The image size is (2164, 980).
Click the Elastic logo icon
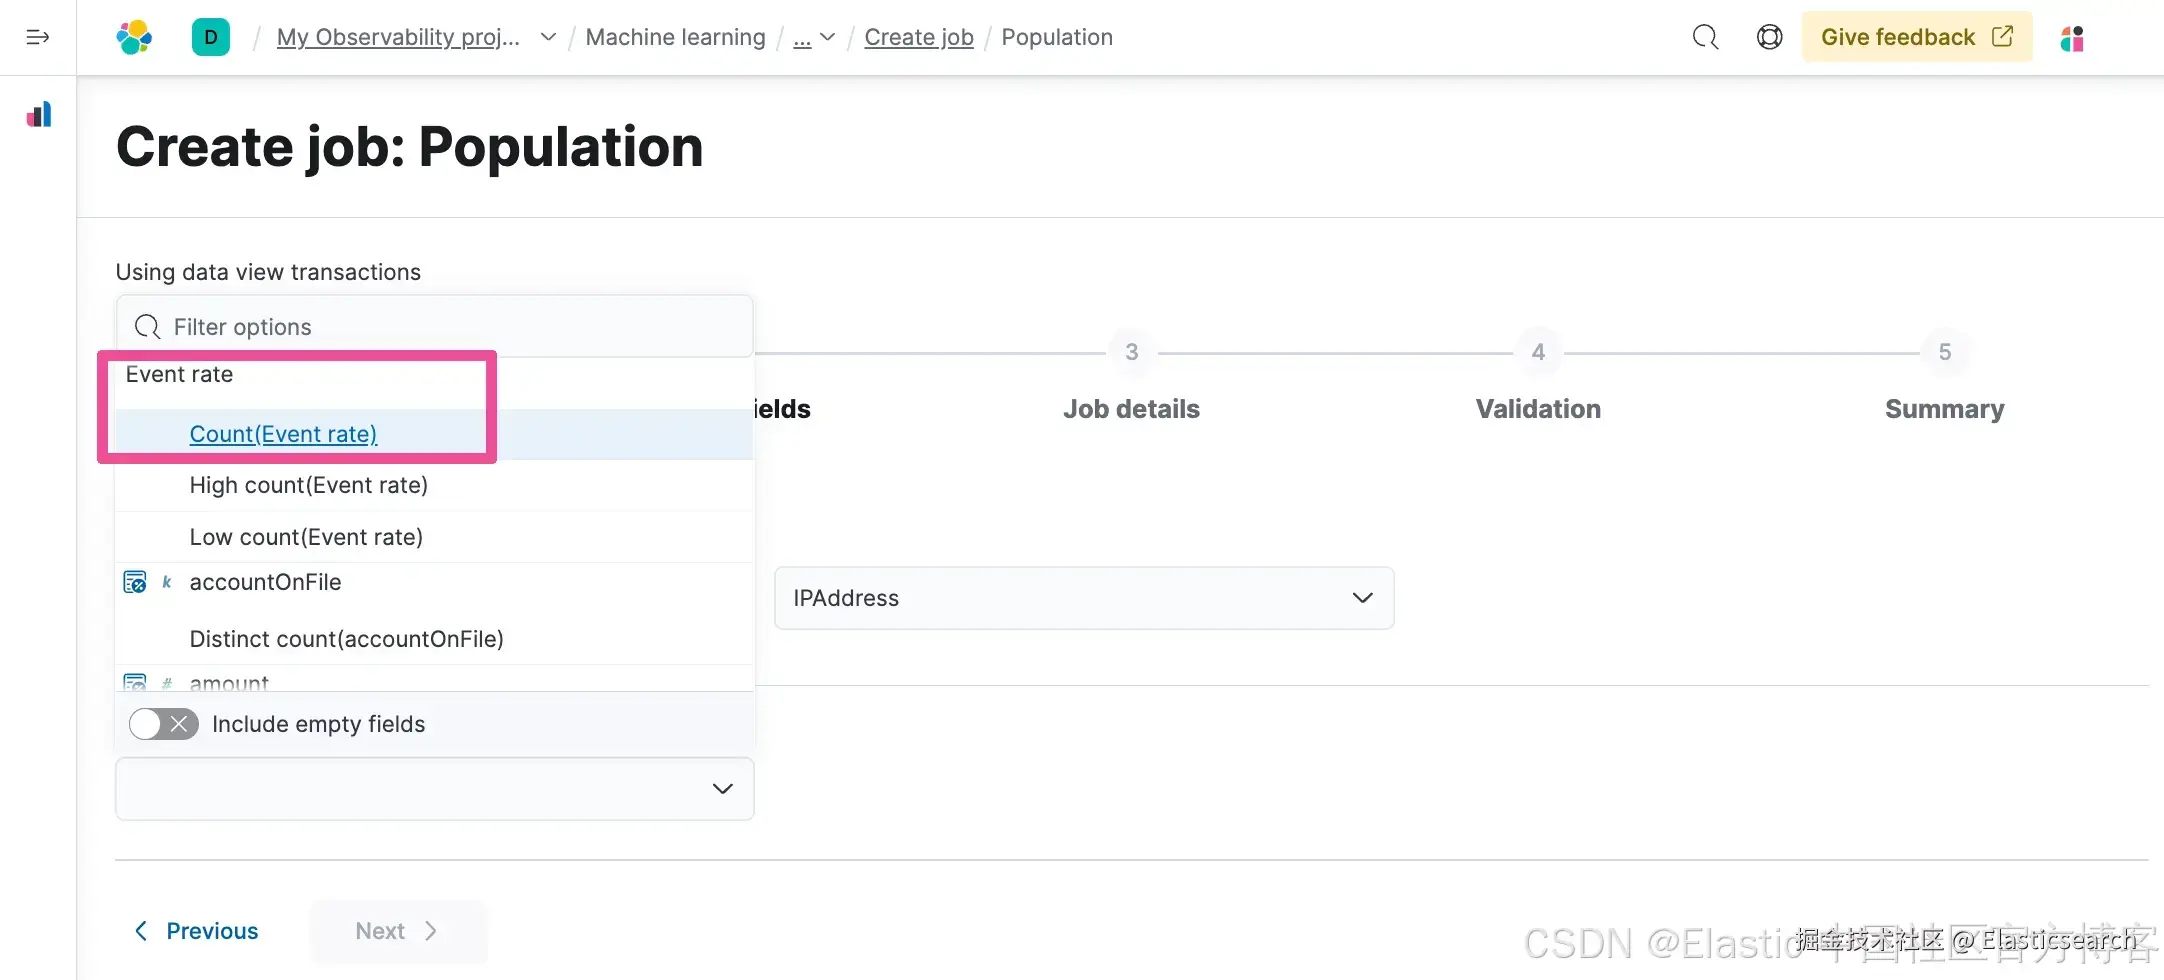pos(134,37)
